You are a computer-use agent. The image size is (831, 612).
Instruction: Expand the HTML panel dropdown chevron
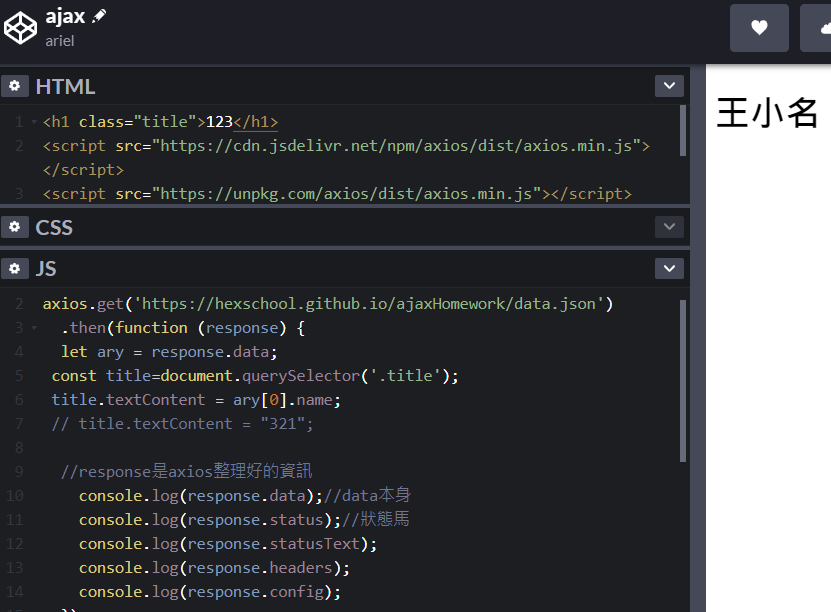[x=669, y=86]
